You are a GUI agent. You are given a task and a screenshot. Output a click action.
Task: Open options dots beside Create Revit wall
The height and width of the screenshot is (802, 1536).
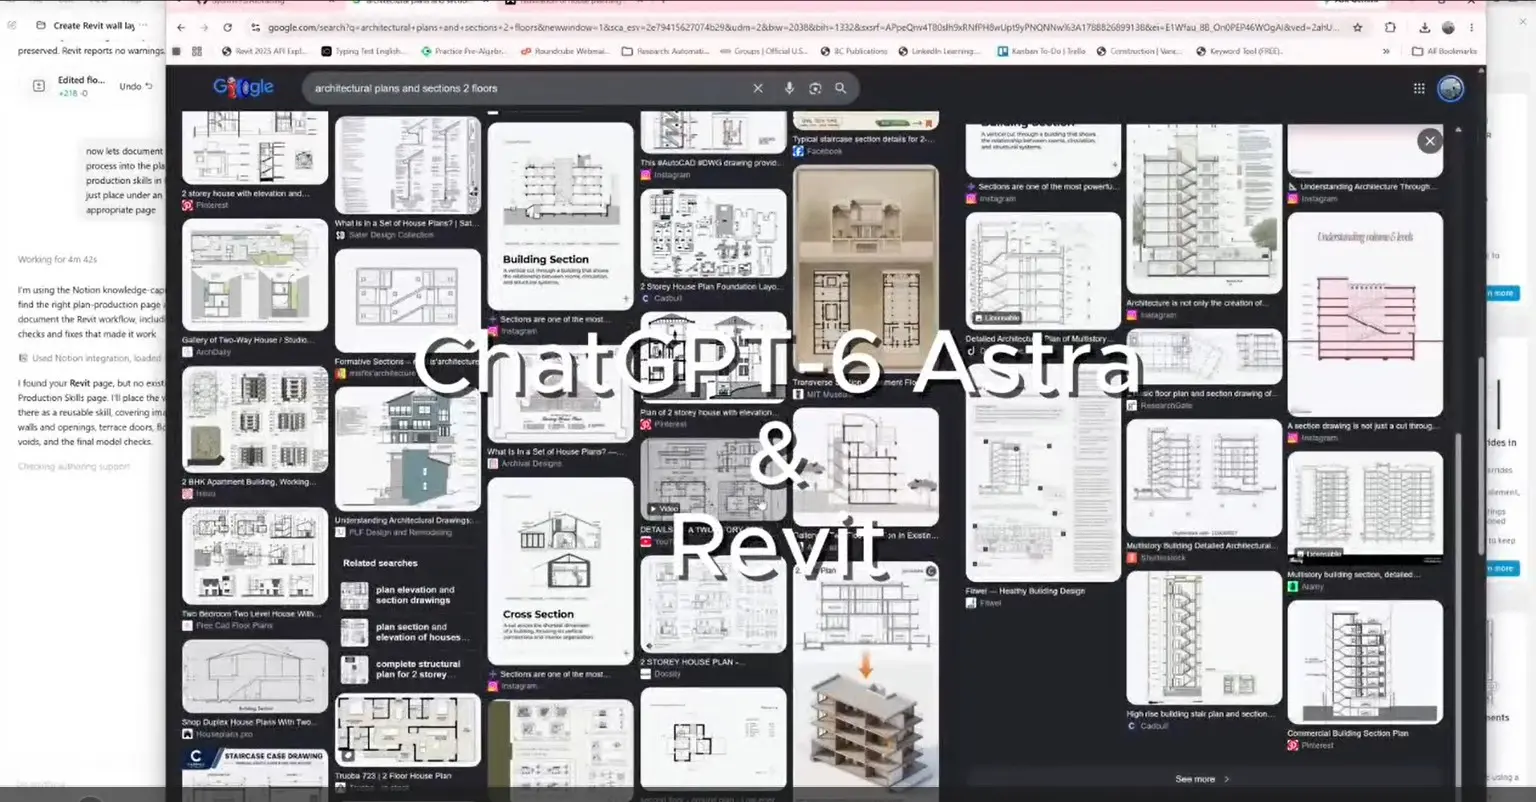pos(143,25)
